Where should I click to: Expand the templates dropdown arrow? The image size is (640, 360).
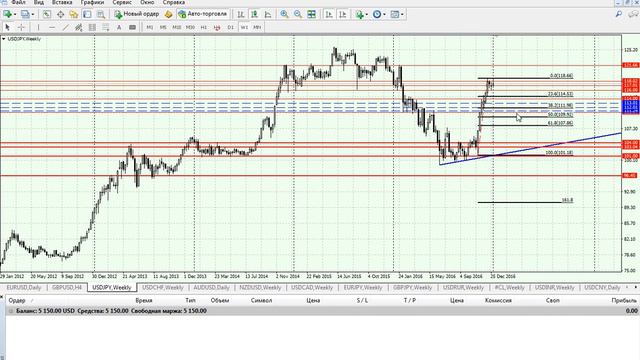(x=402, y=14)
